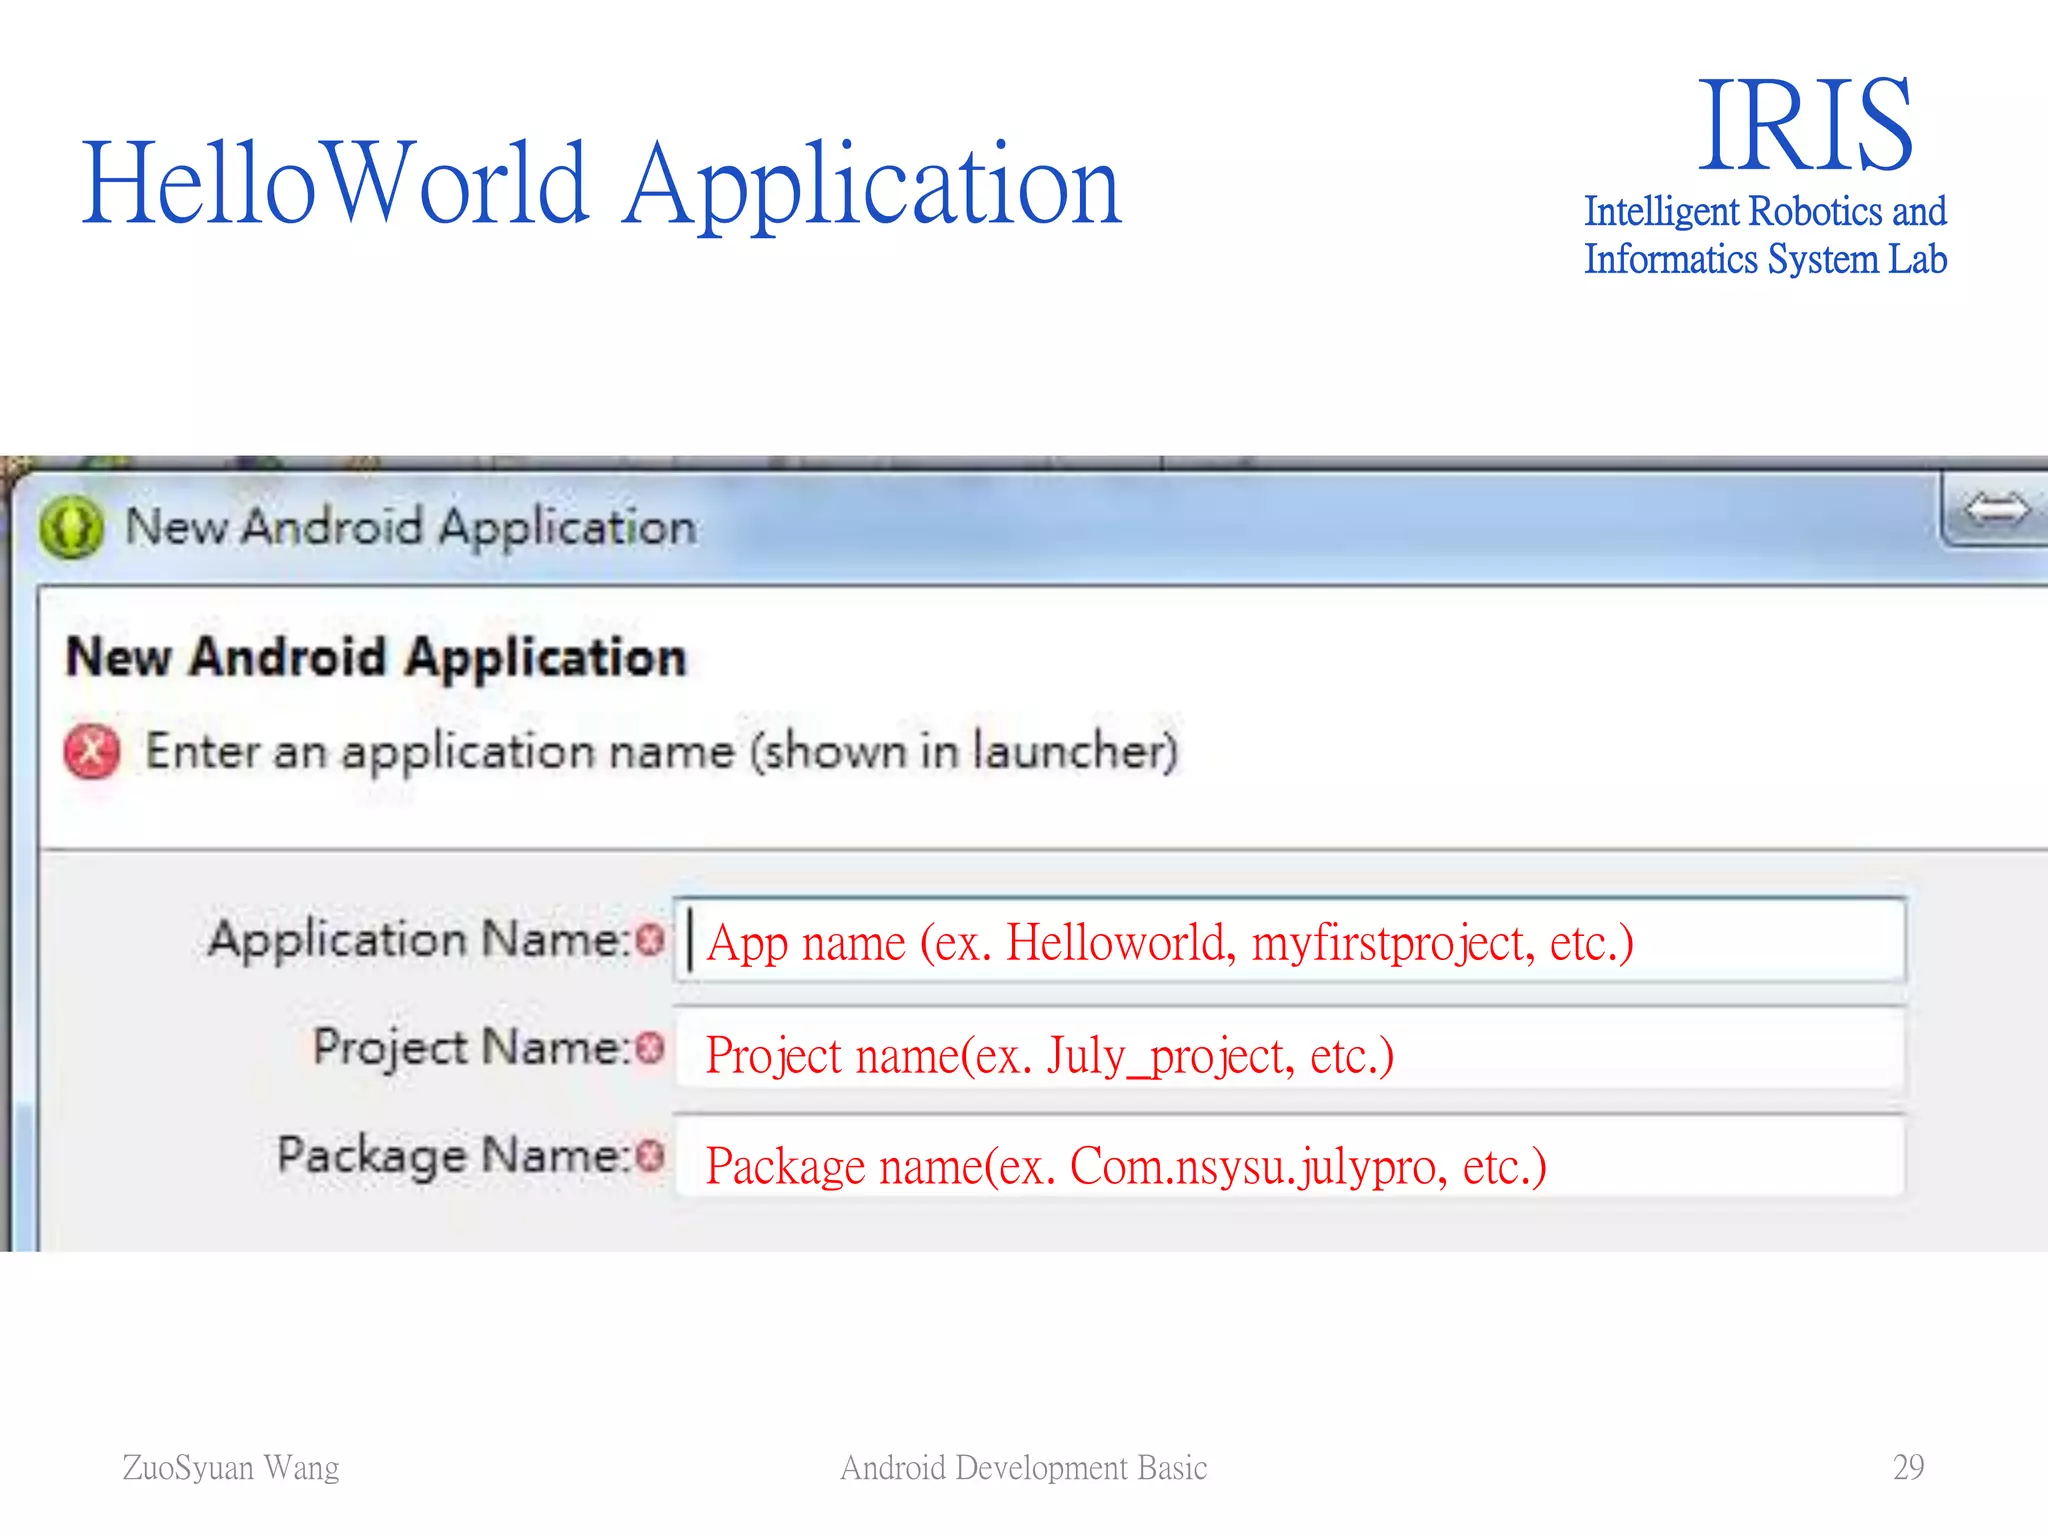Click the red error icon beside the message
This screenshot has height=1536, width=2048.
point(92,750)
